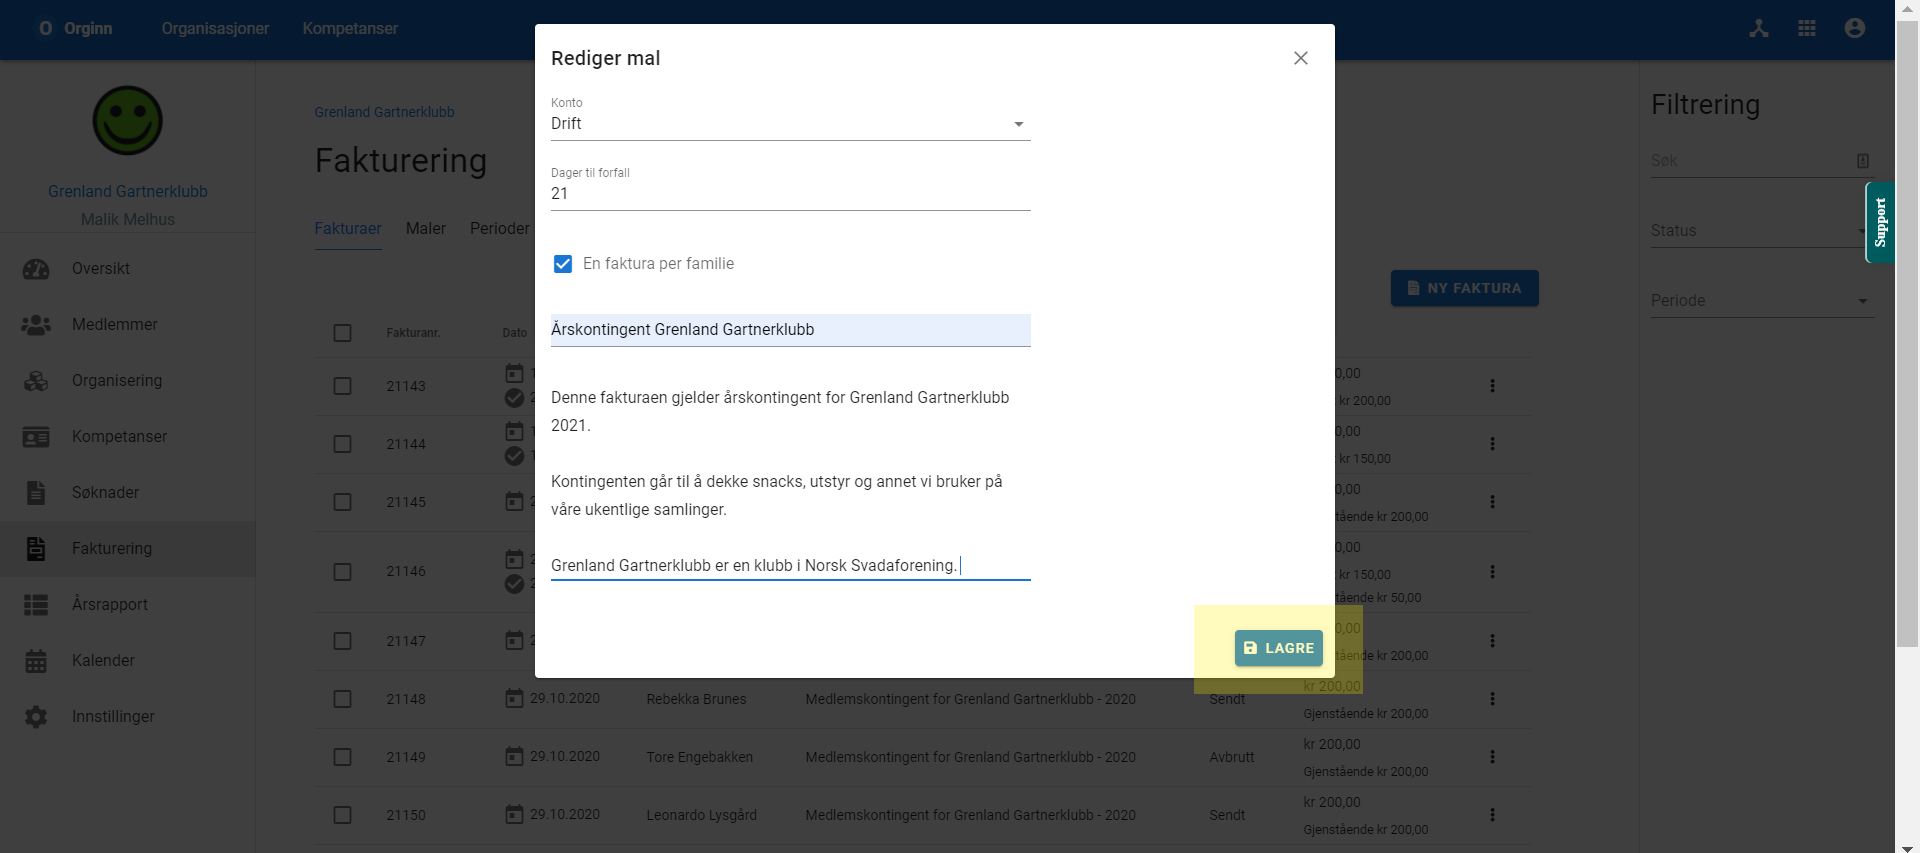Expand the Periode filter dropdown
The height and width of the screenshot is (853, 1920).
click(x=1762, y=301)
